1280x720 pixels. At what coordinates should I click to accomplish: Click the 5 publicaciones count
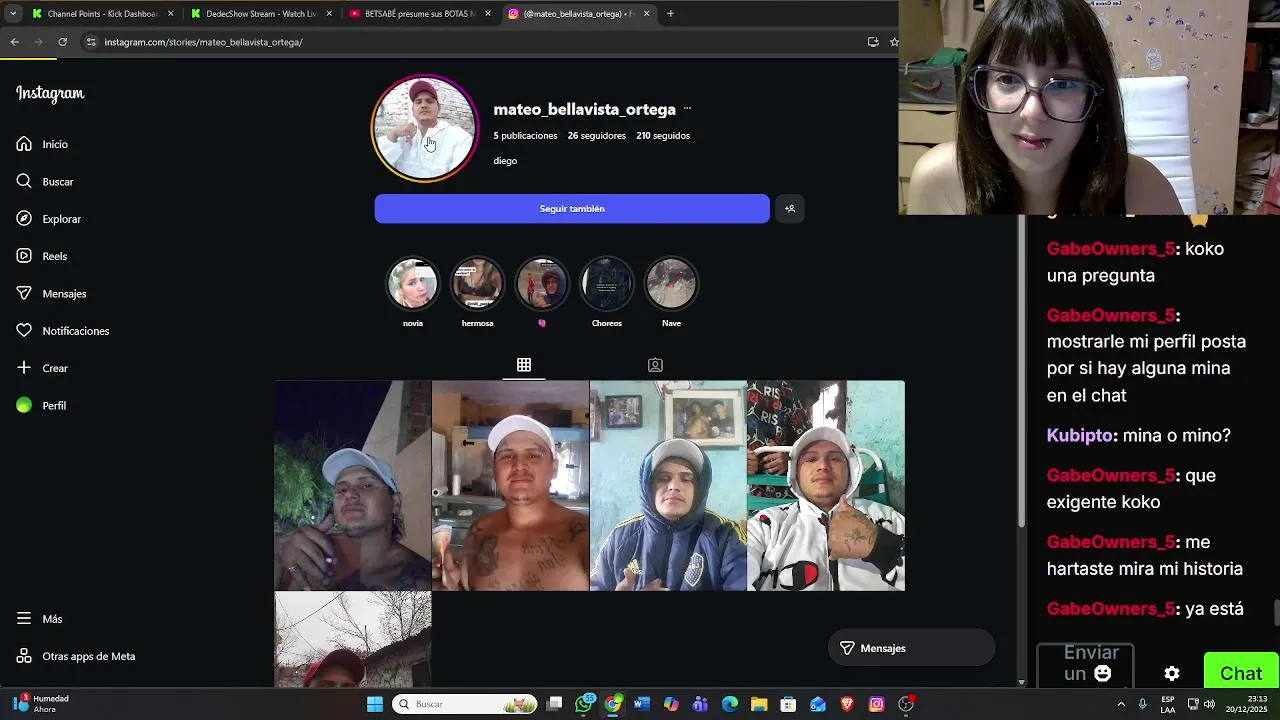525,136
